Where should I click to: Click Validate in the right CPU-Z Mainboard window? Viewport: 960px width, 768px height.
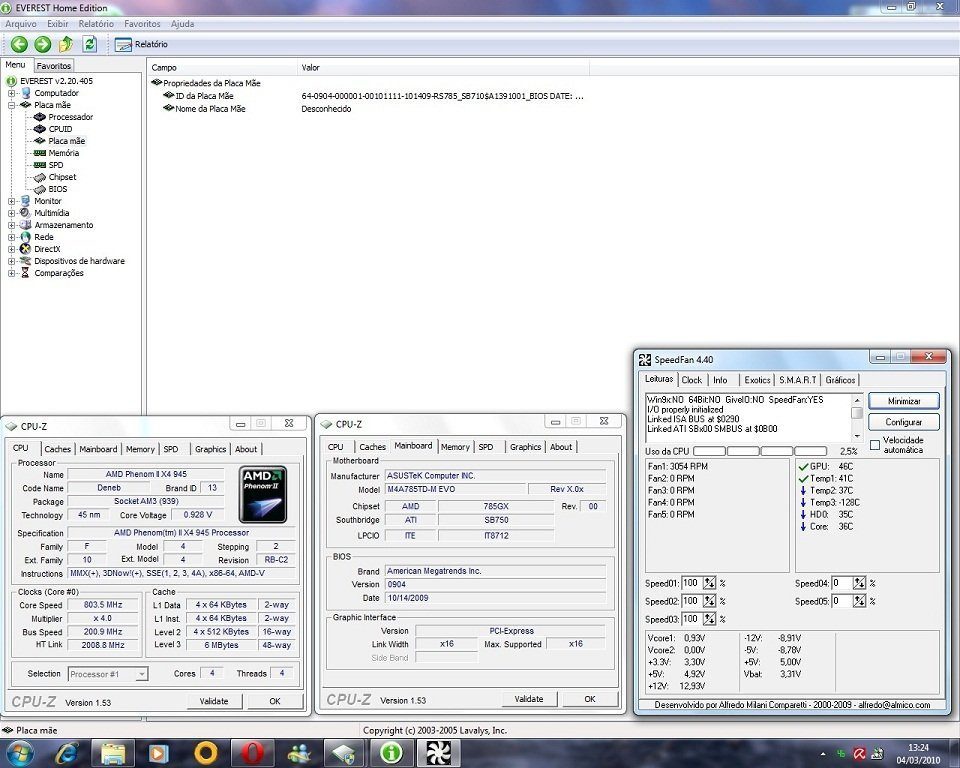pyautogui.click(x=529, y=699)
